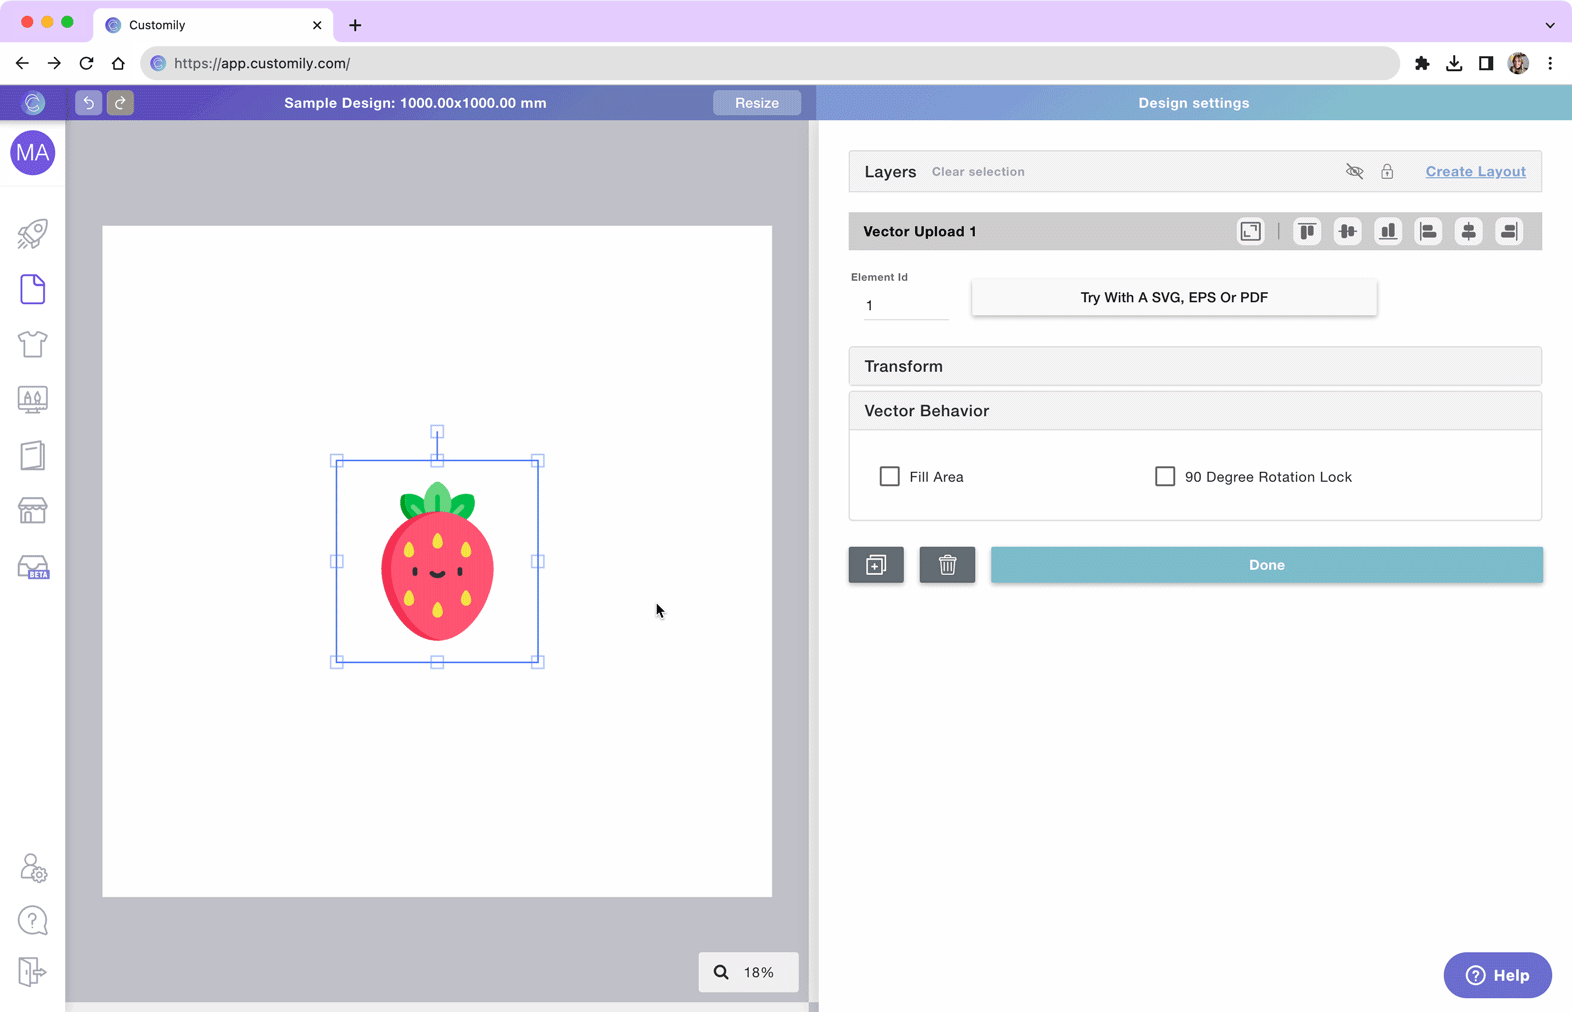Enable 90 Degree Rotation Lock checkbox
The image size is (1572, 1012).
point(1165,477)
